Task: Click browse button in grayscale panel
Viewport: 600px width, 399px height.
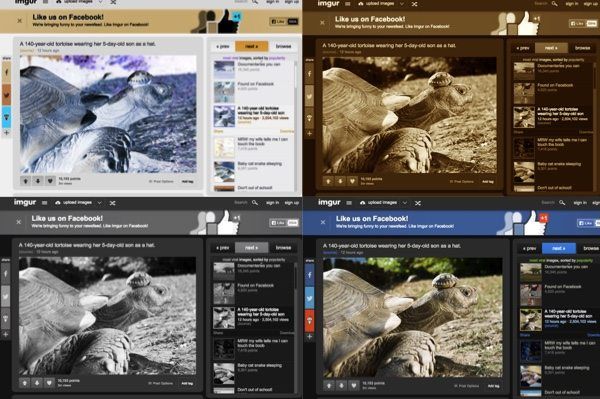Action: [284, 248]
